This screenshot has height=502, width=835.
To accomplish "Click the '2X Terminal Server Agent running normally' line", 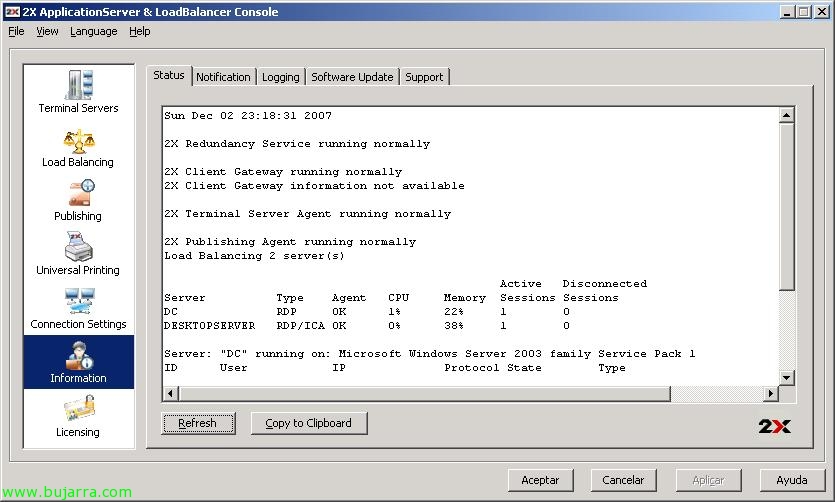I will coord(307,214).
